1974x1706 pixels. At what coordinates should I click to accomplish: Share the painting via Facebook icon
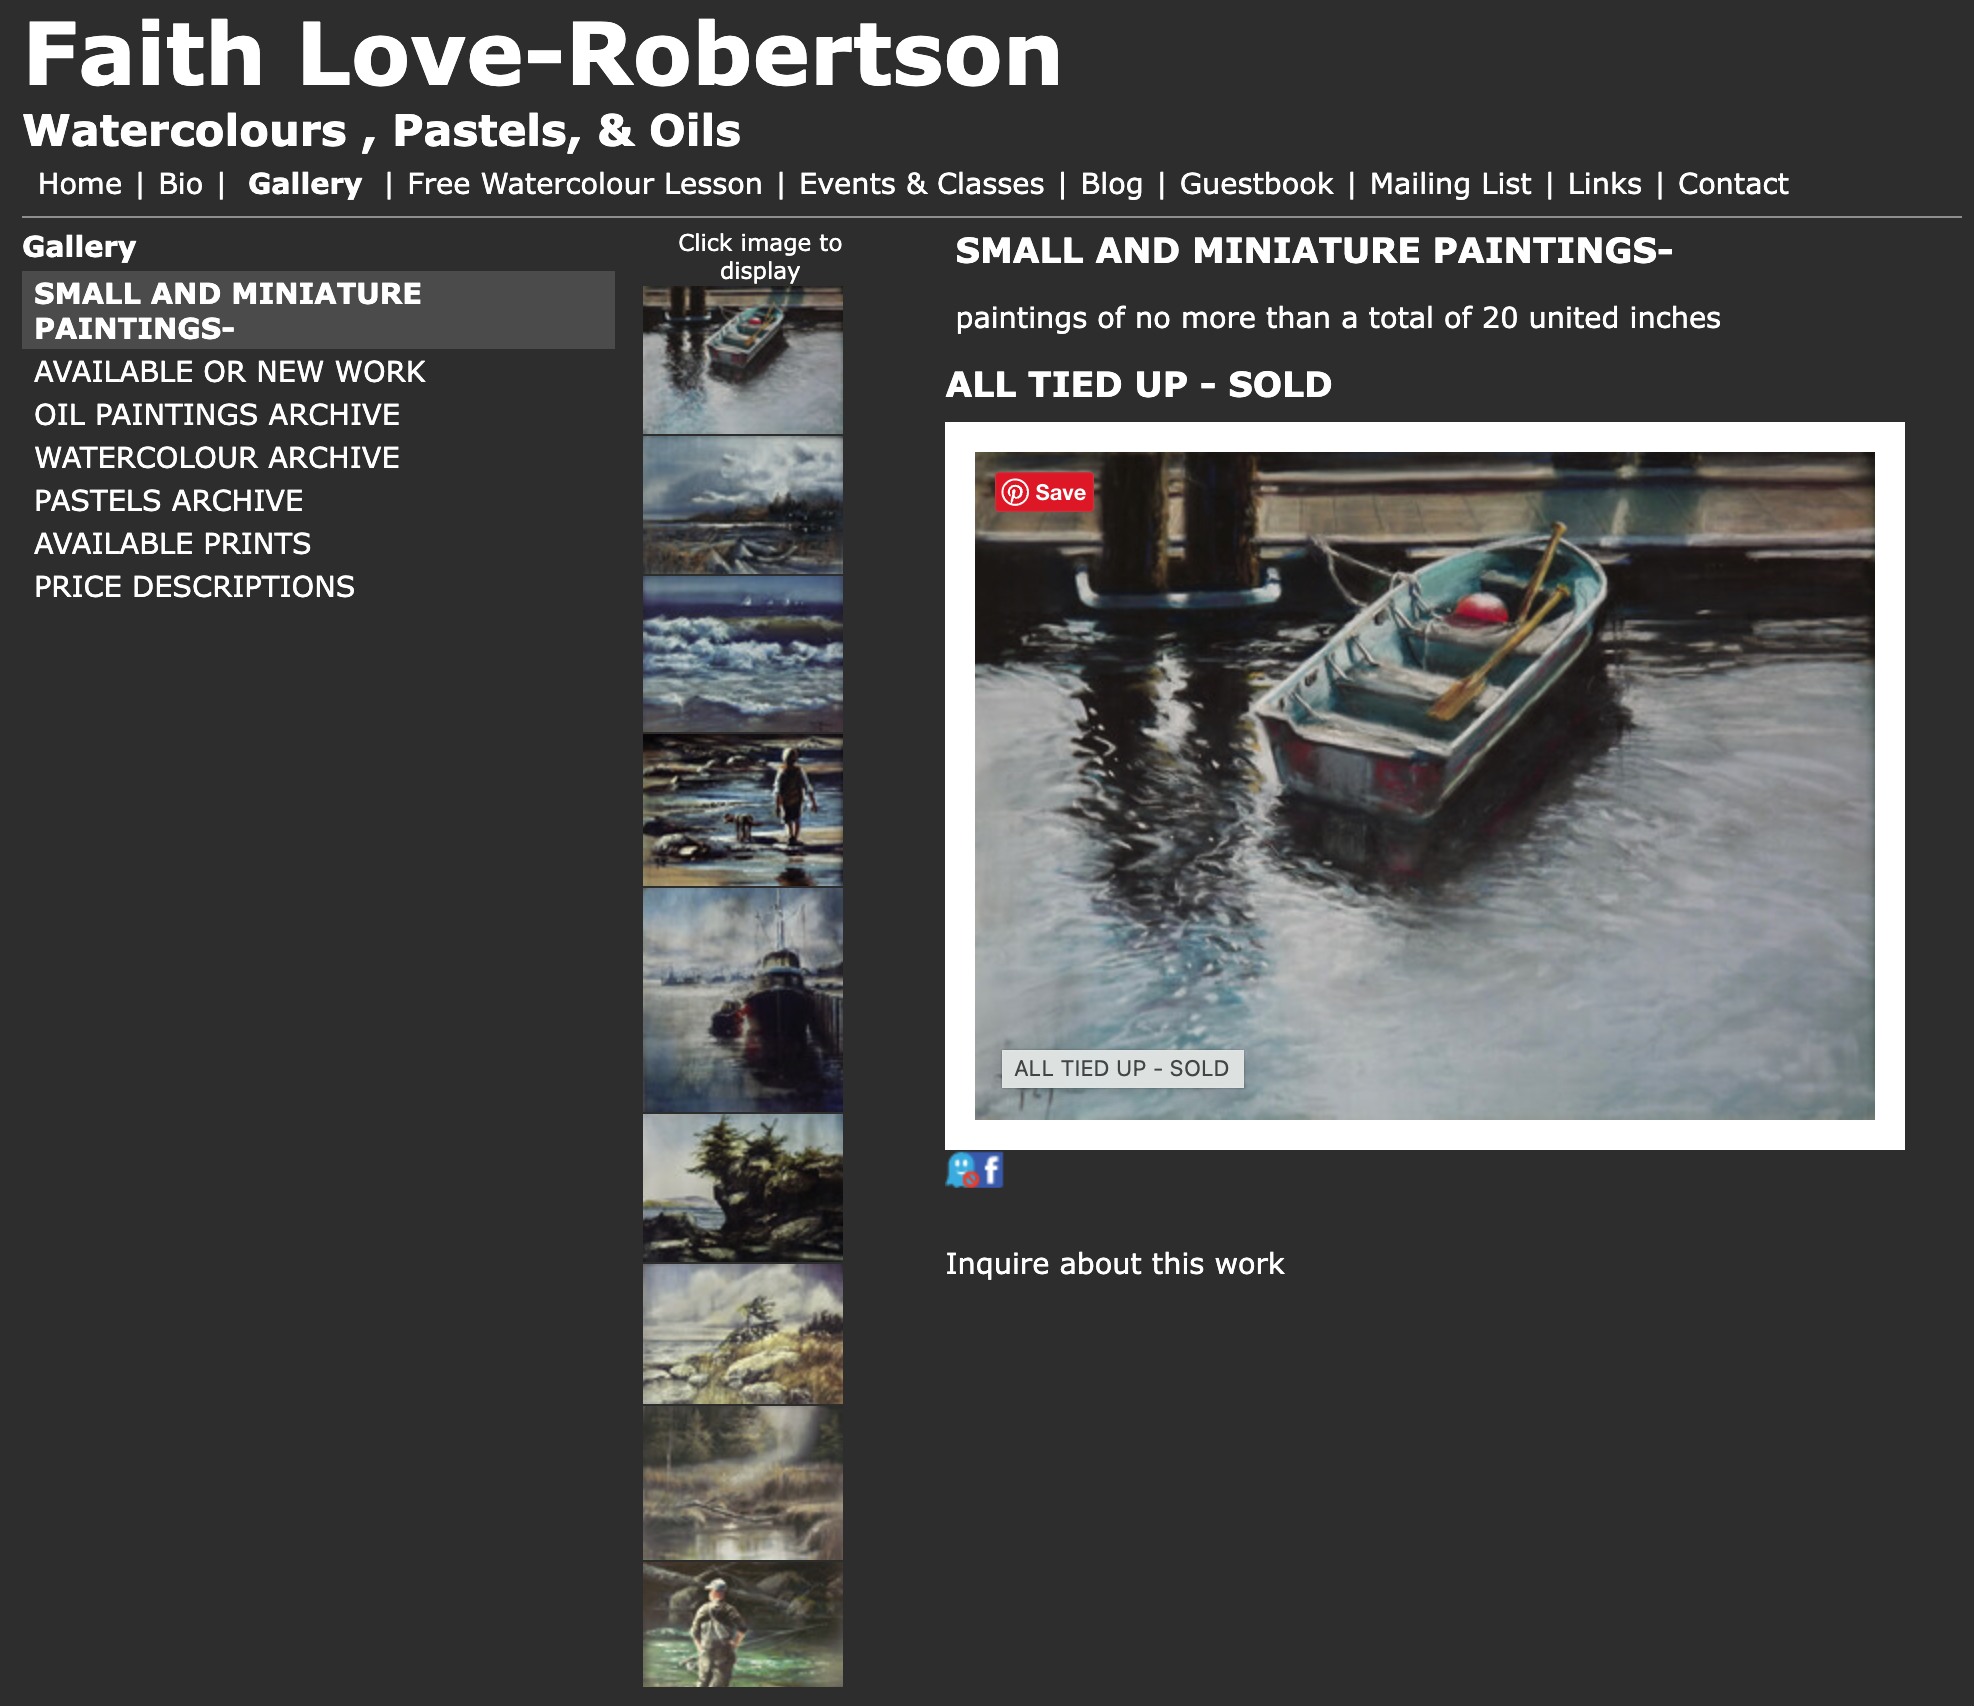click(991, 1170)
